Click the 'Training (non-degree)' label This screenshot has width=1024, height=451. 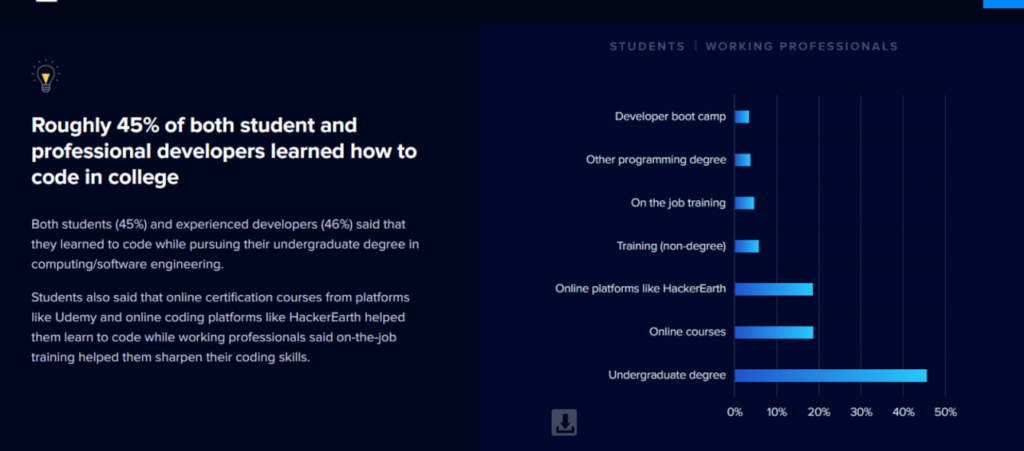pyautogui.click(x=671, y=246)
